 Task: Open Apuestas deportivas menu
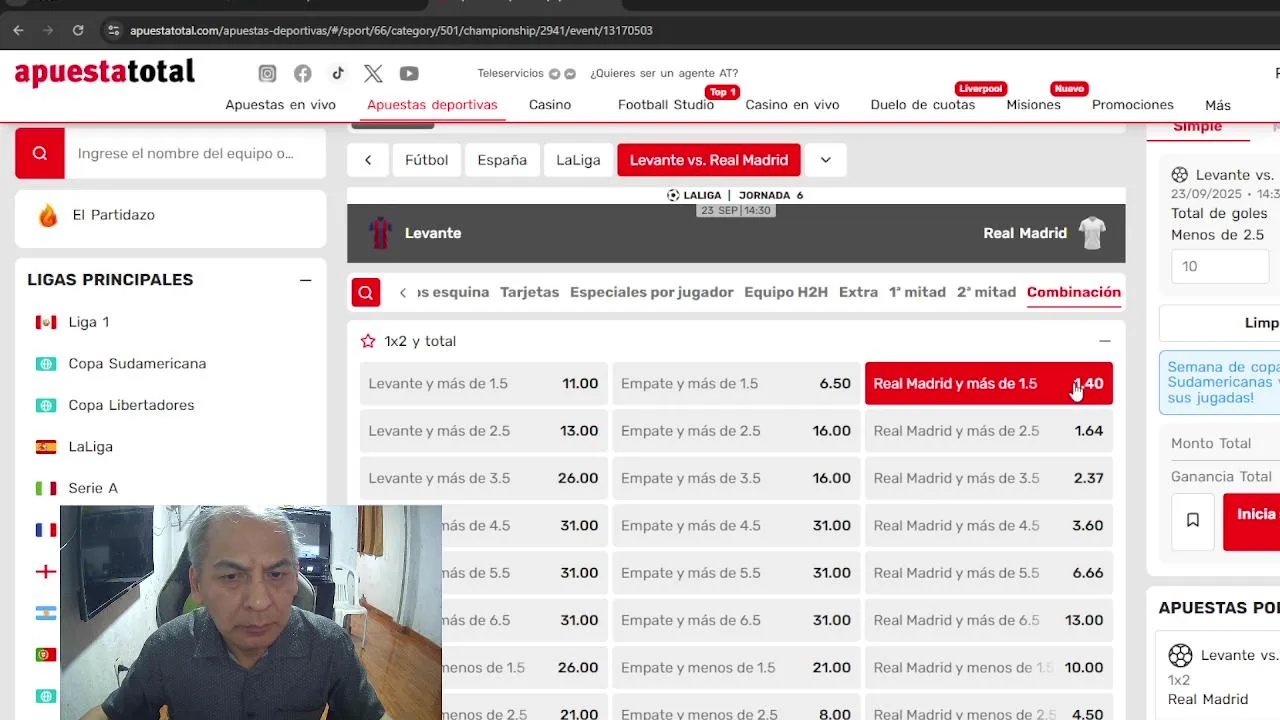(432, 105)
